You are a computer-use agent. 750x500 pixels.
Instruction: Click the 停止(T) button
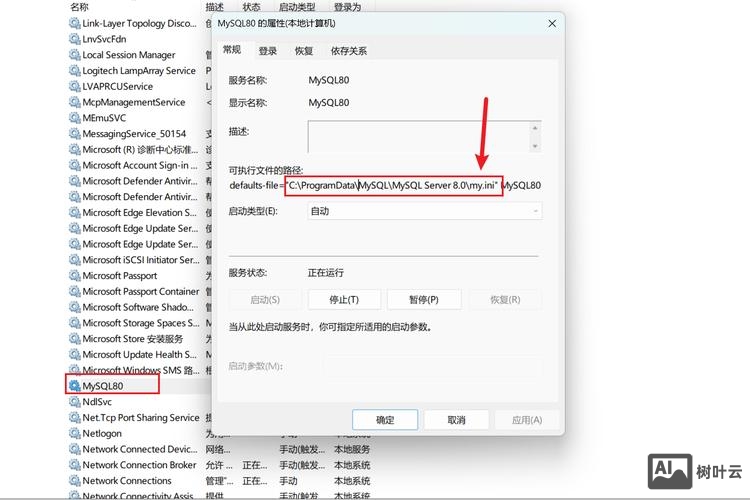click(x=344, y=300)
